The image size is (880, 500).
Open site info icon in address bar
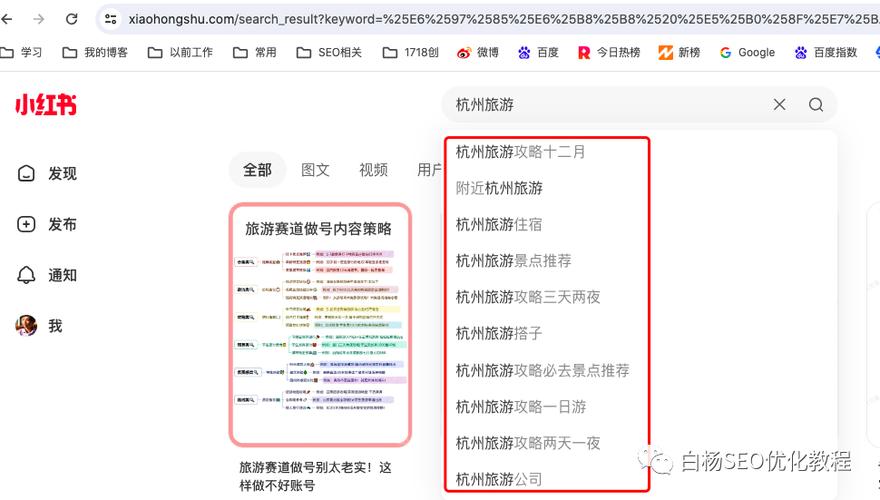[x=111, y=19]
